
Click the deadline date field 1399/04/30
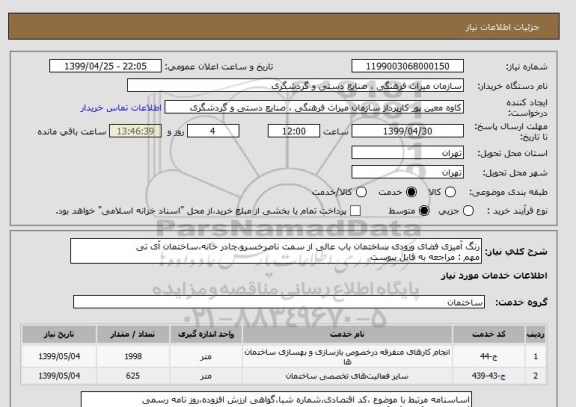point(407,131)
